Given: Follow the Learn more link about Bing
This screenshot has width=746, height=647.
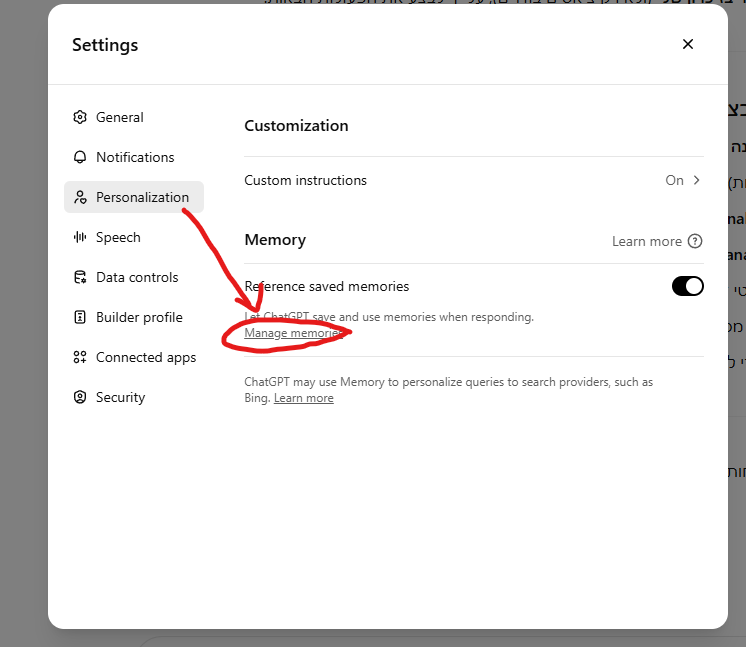Looking at the screenshot, I should [304, 398].
